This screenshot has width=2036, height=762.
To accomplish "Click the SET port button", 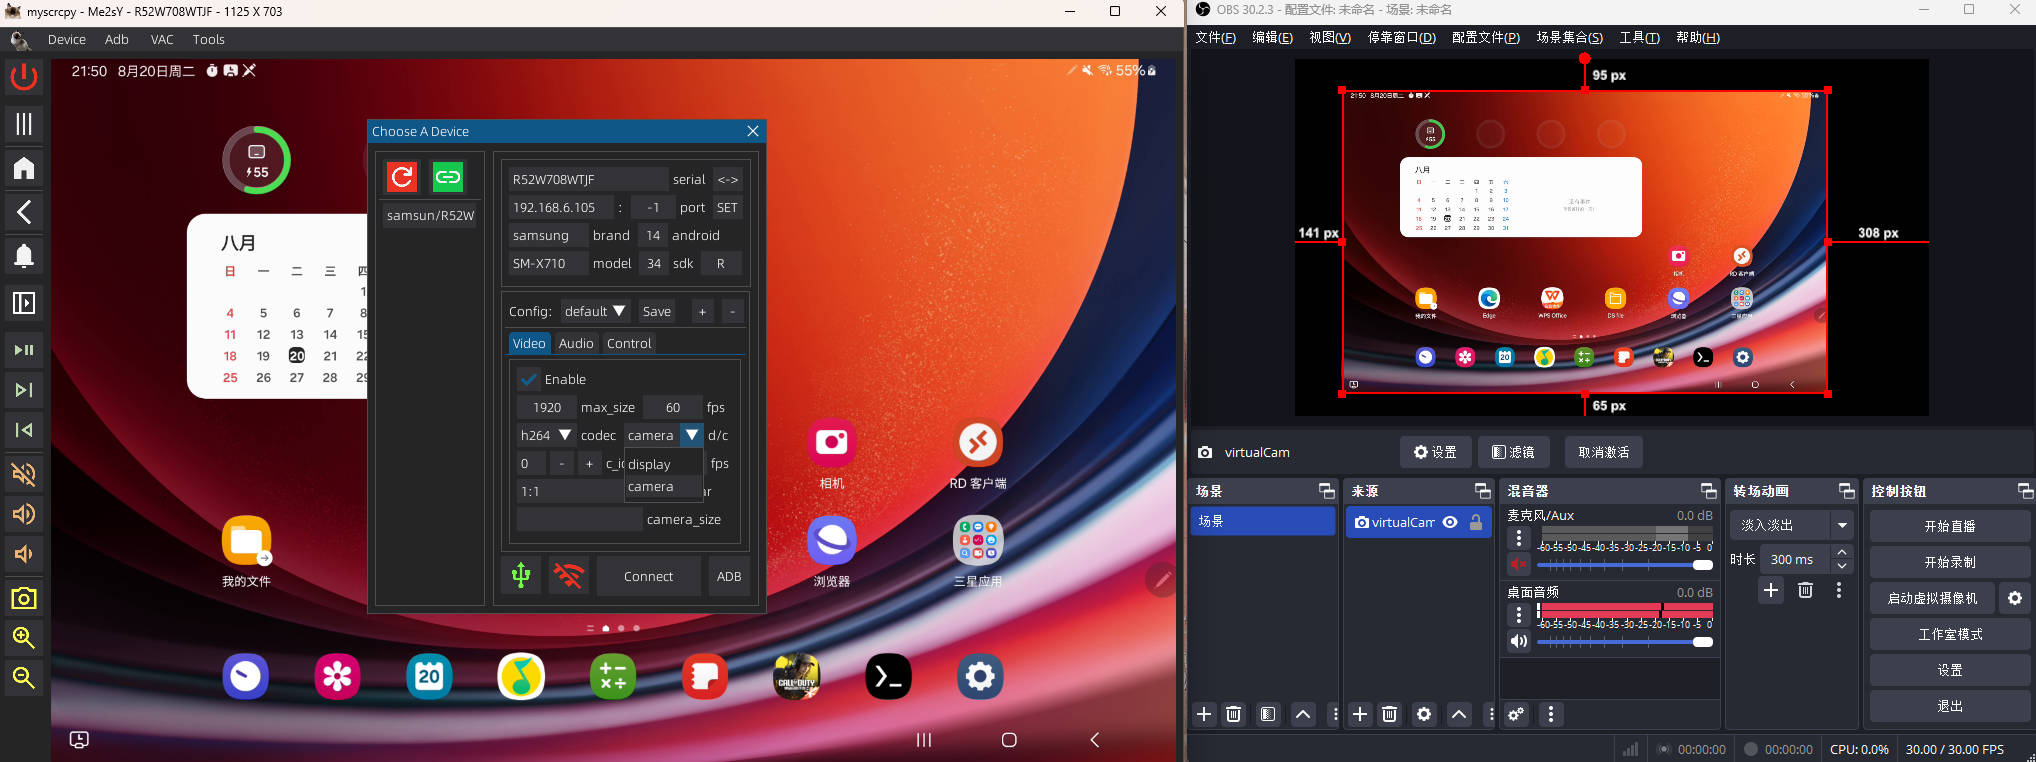I will pyautogui.click(x=727, y=207).
